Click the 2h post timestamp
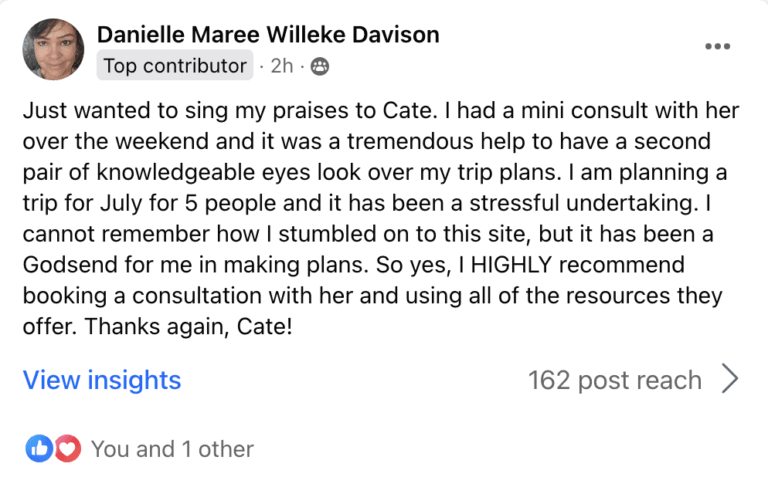Image resolution: width=768 pixels, height=477 pixels. [x=284, y=67]
